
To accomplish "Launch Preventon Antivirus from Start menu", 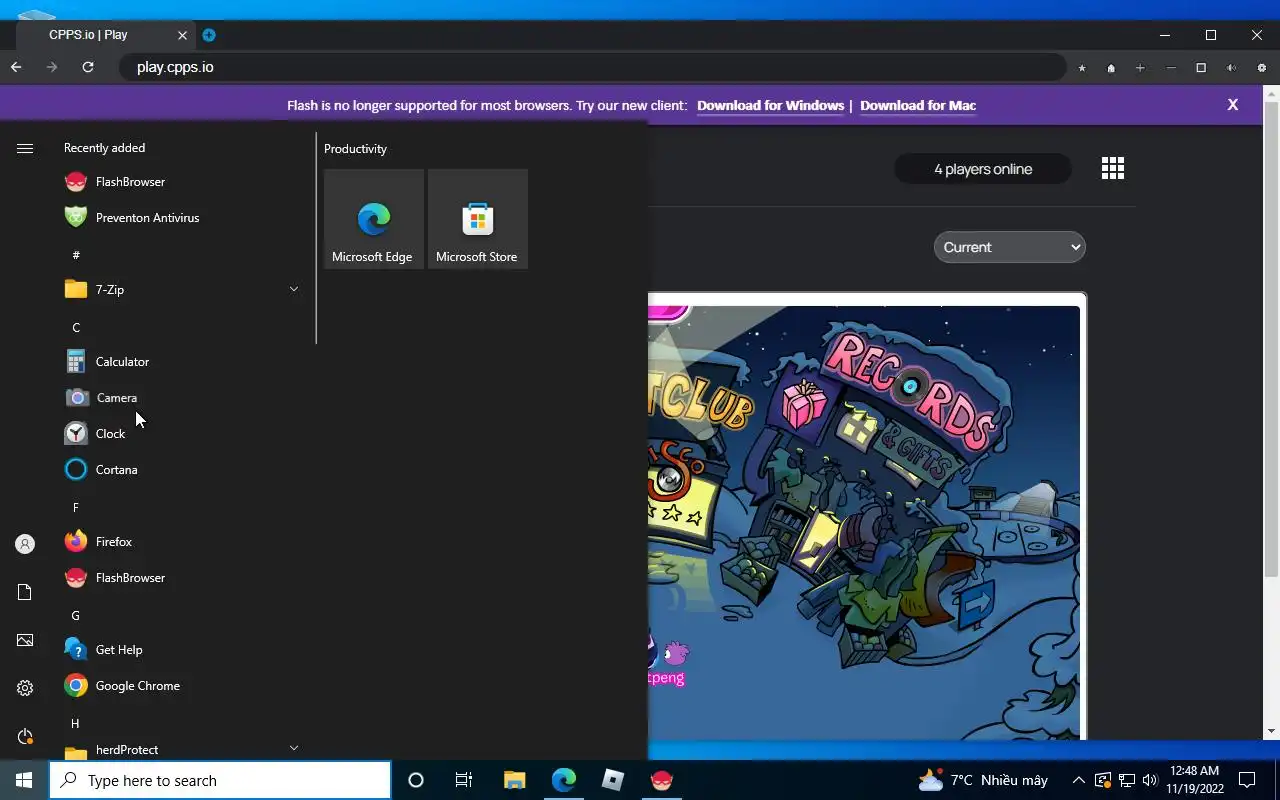I will tap(180, 218).
